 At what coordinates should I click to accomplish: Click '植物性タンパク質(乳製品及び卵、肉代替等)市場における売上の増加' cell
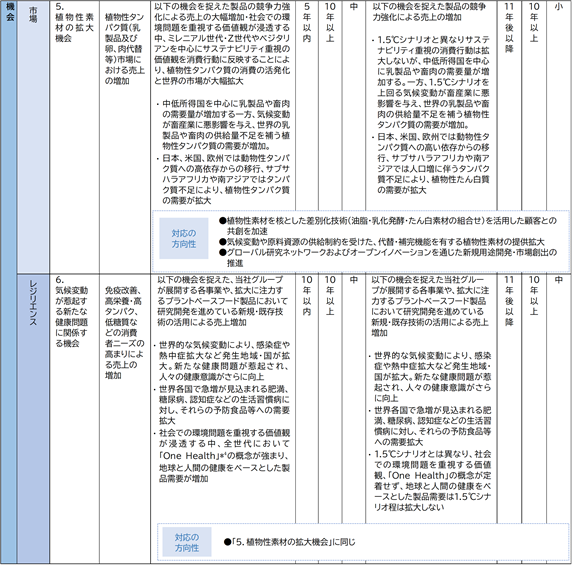click(125, 49)
